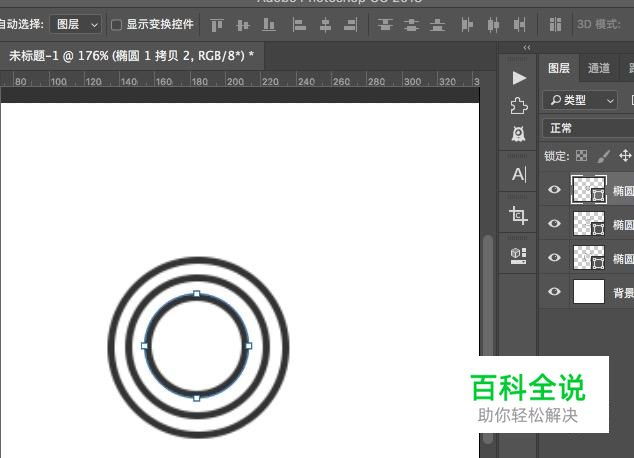Toggle eye of second ellipse layer
The height and width of the screenshot is (458, 634).
tap(554, 223)
